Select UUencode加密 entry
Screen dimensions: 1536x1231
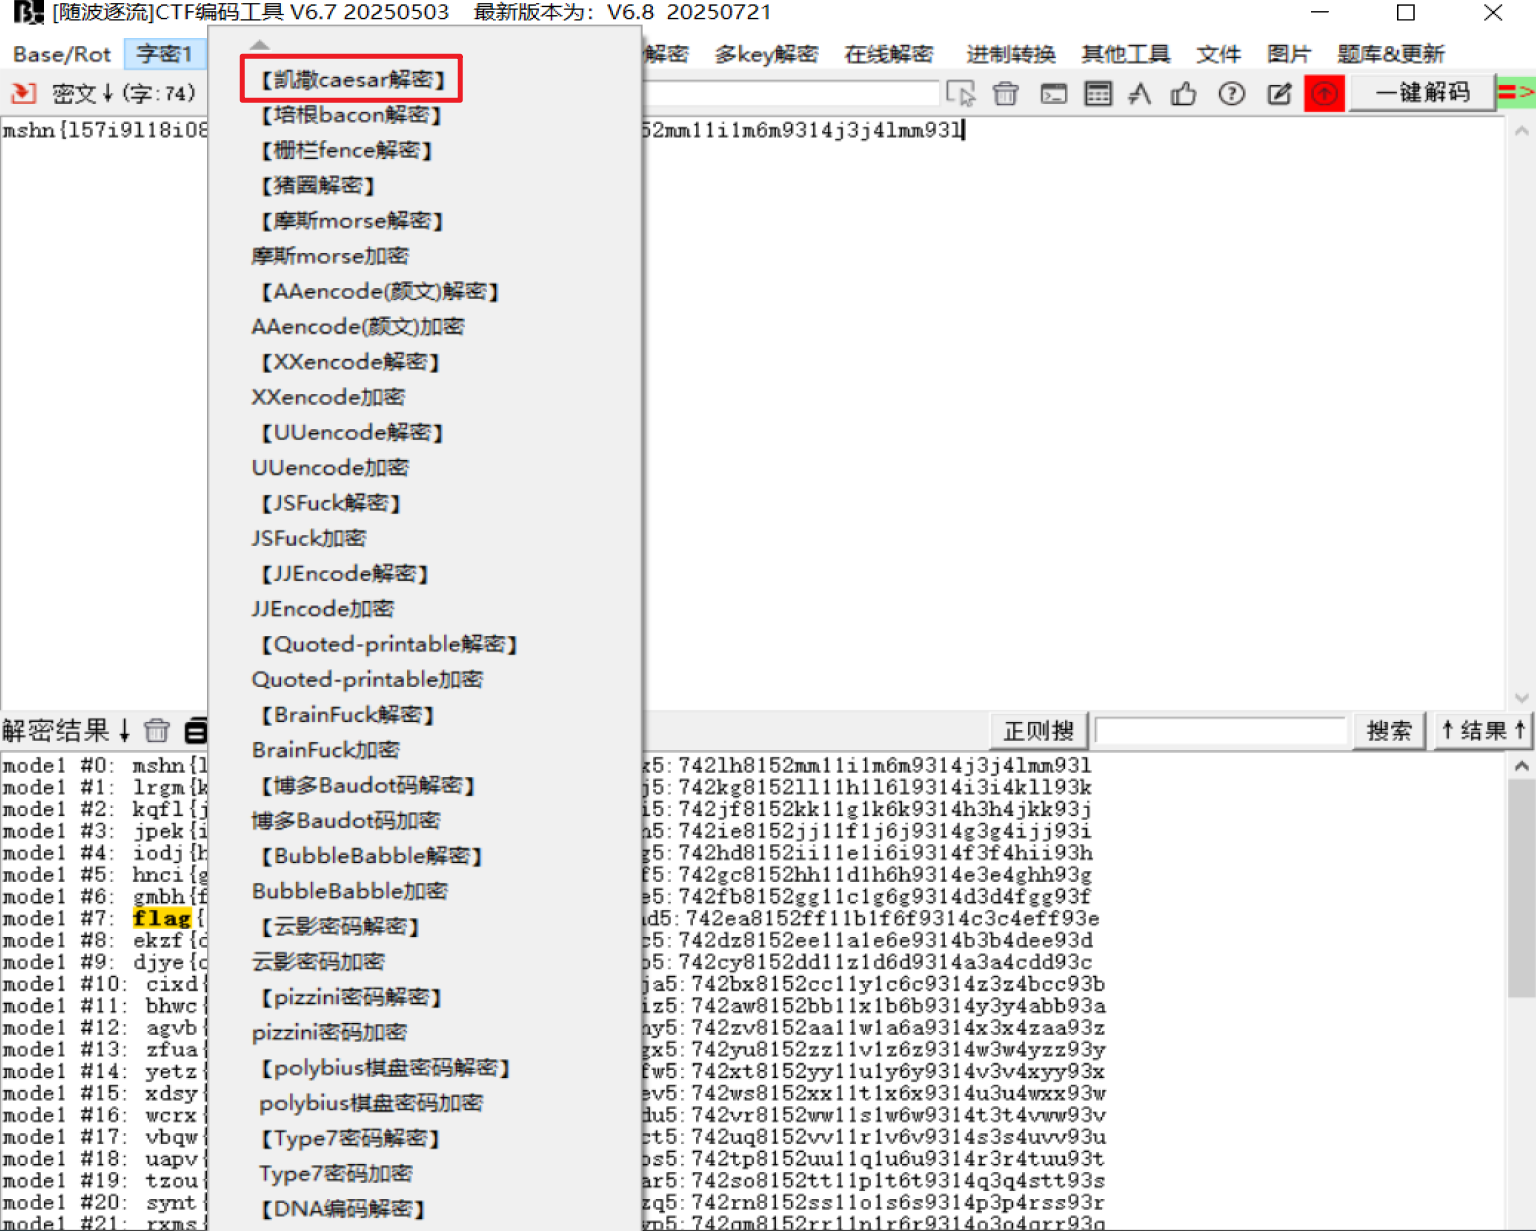pos(330,467)
